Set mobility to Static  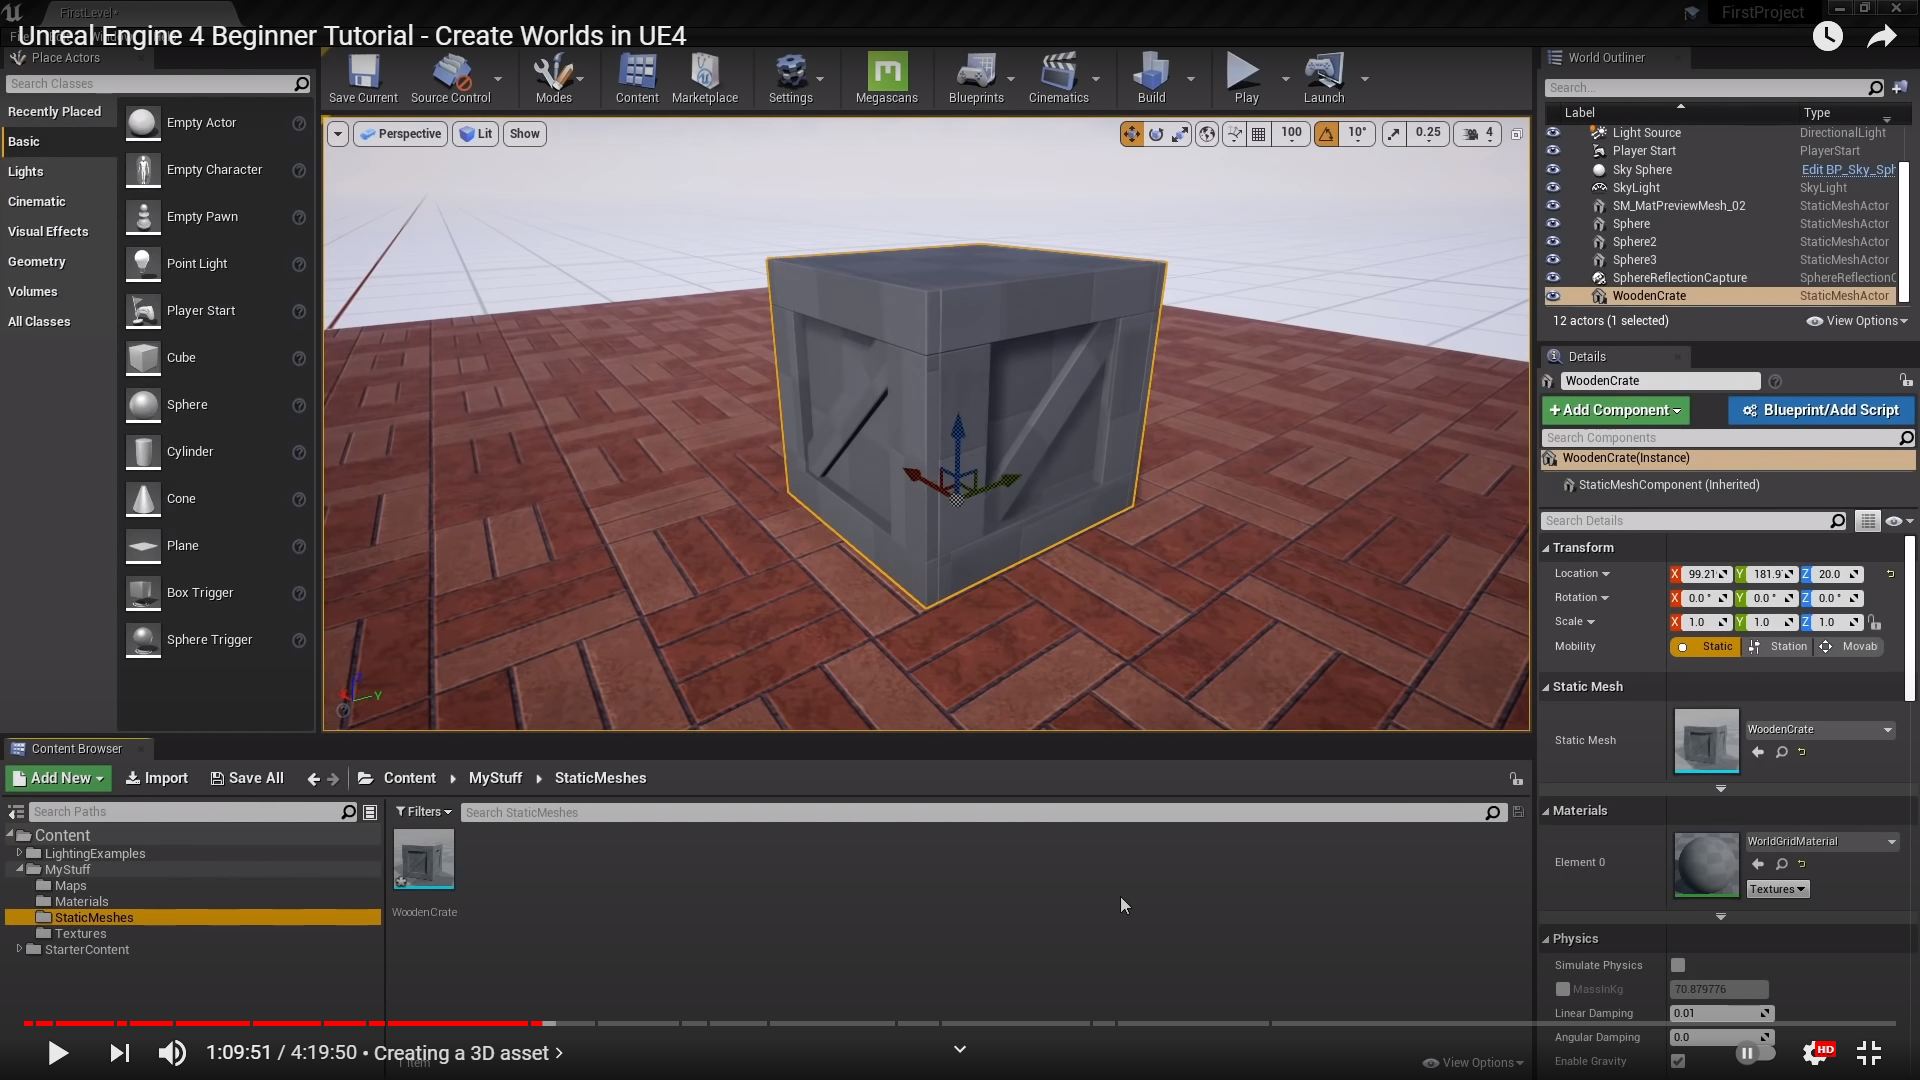(x=1706, y=647)
